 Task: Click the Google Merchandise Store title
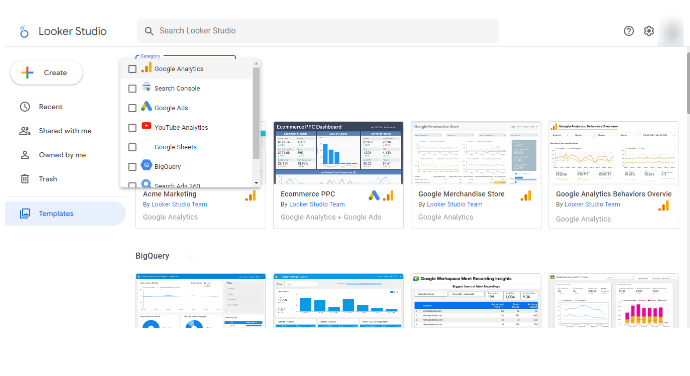(461, 194)
